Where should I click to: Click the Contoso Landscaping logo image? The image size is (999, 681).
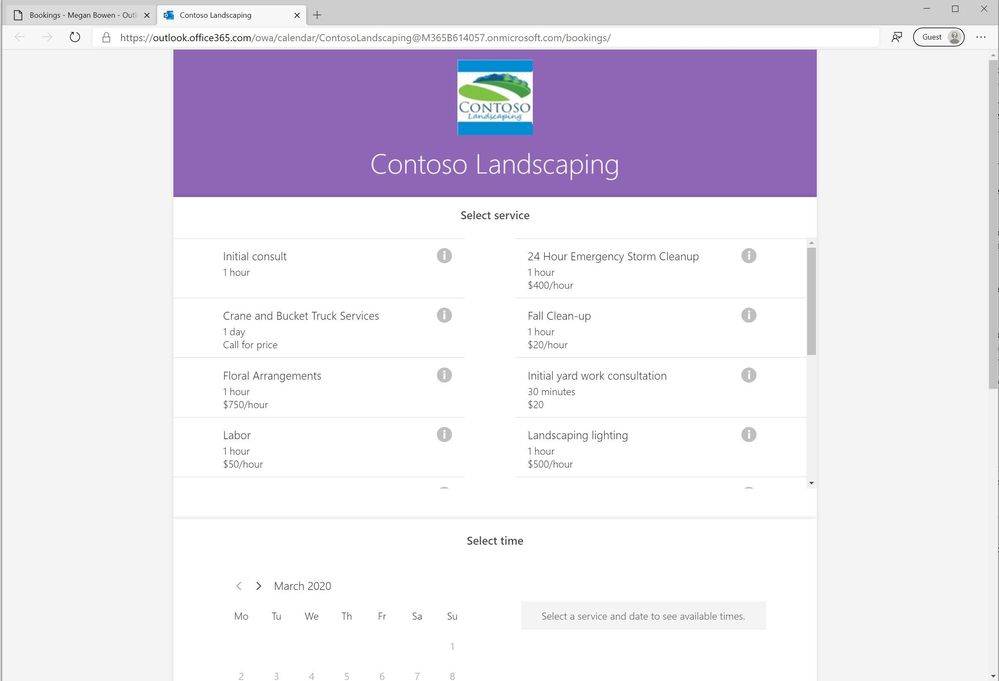pyautogui.click(x=495, y=97)
